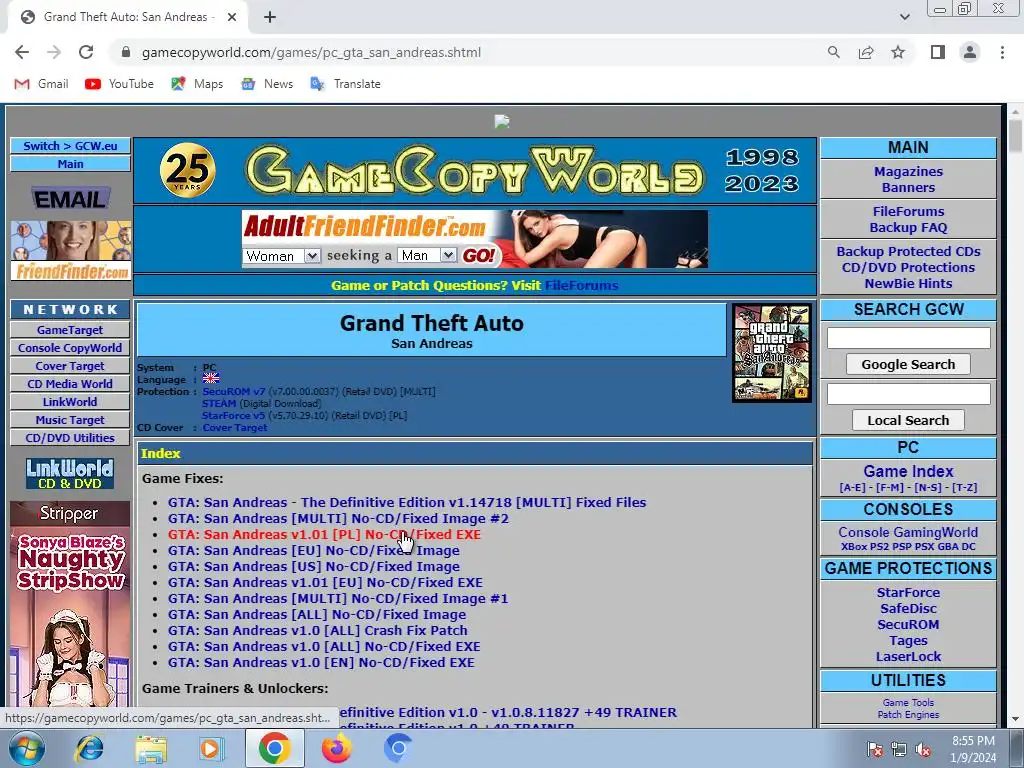Bookmark this page with the star icon
Viewport: 1024px width, 768px height.
coord(898,52)
